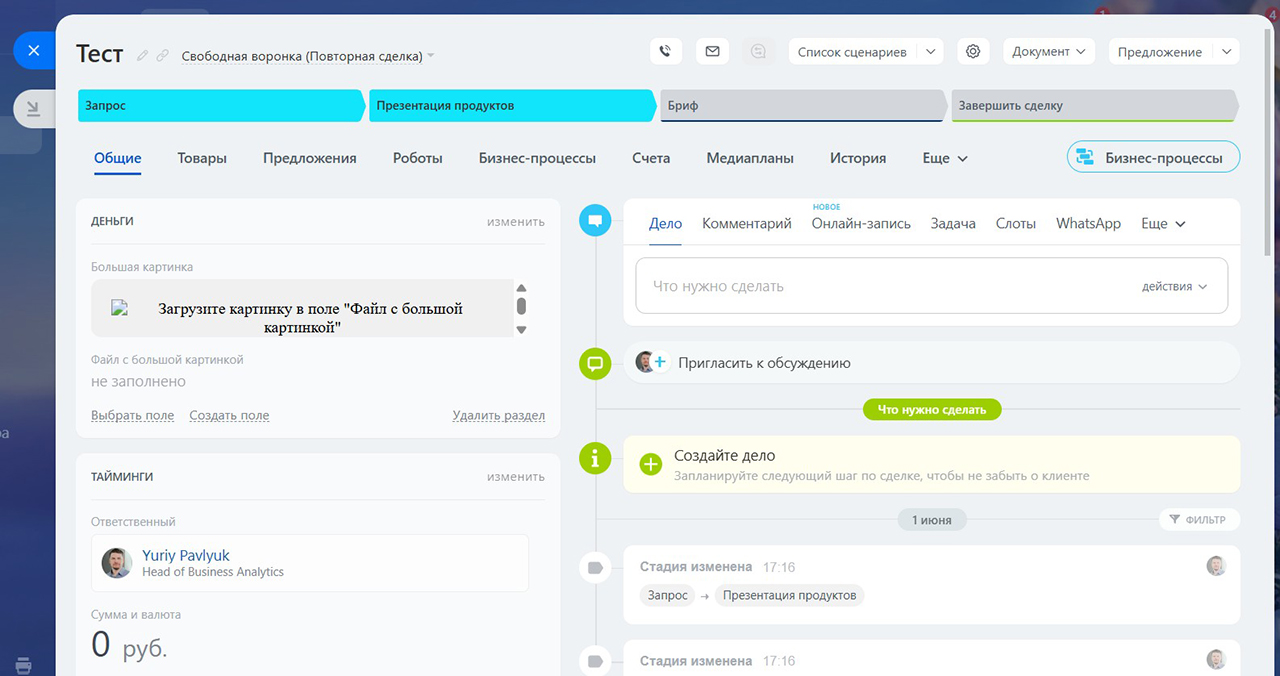Click the chat bubble icon in header
Viewport: 1280px width, 676px height.
click(759, 51)
